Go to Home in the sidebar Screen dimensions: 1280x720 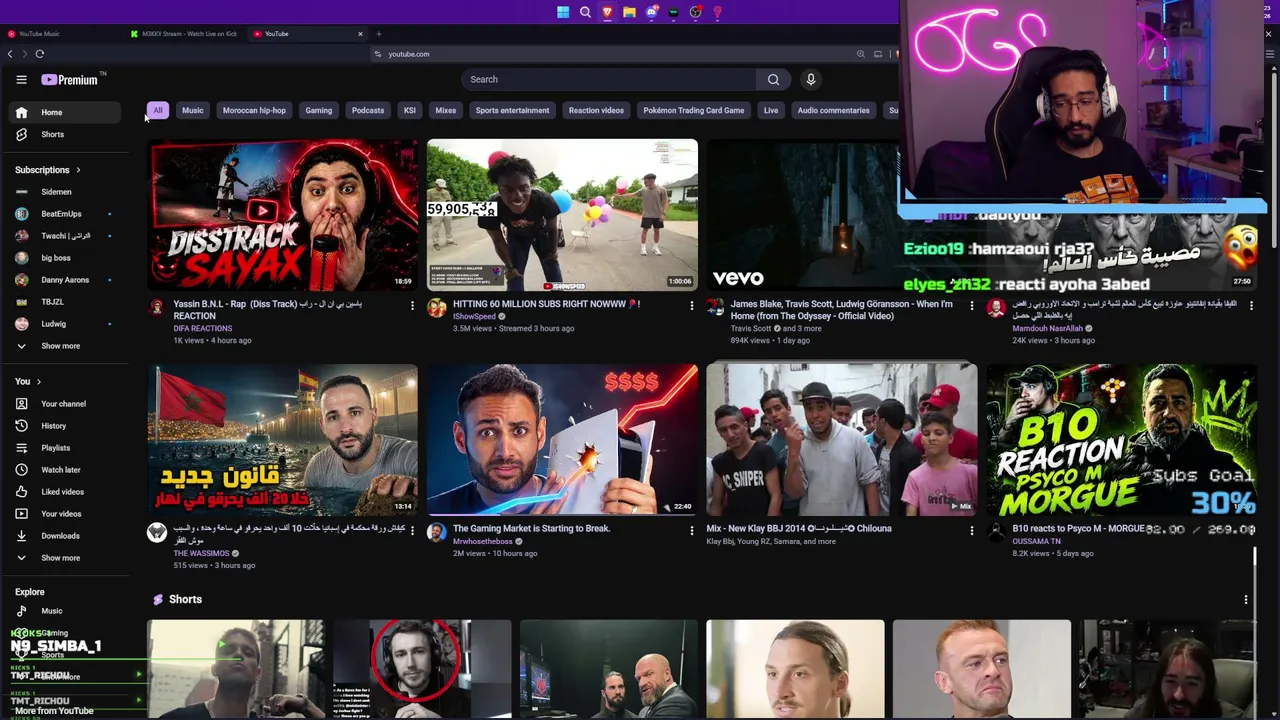tap(66, 113)
